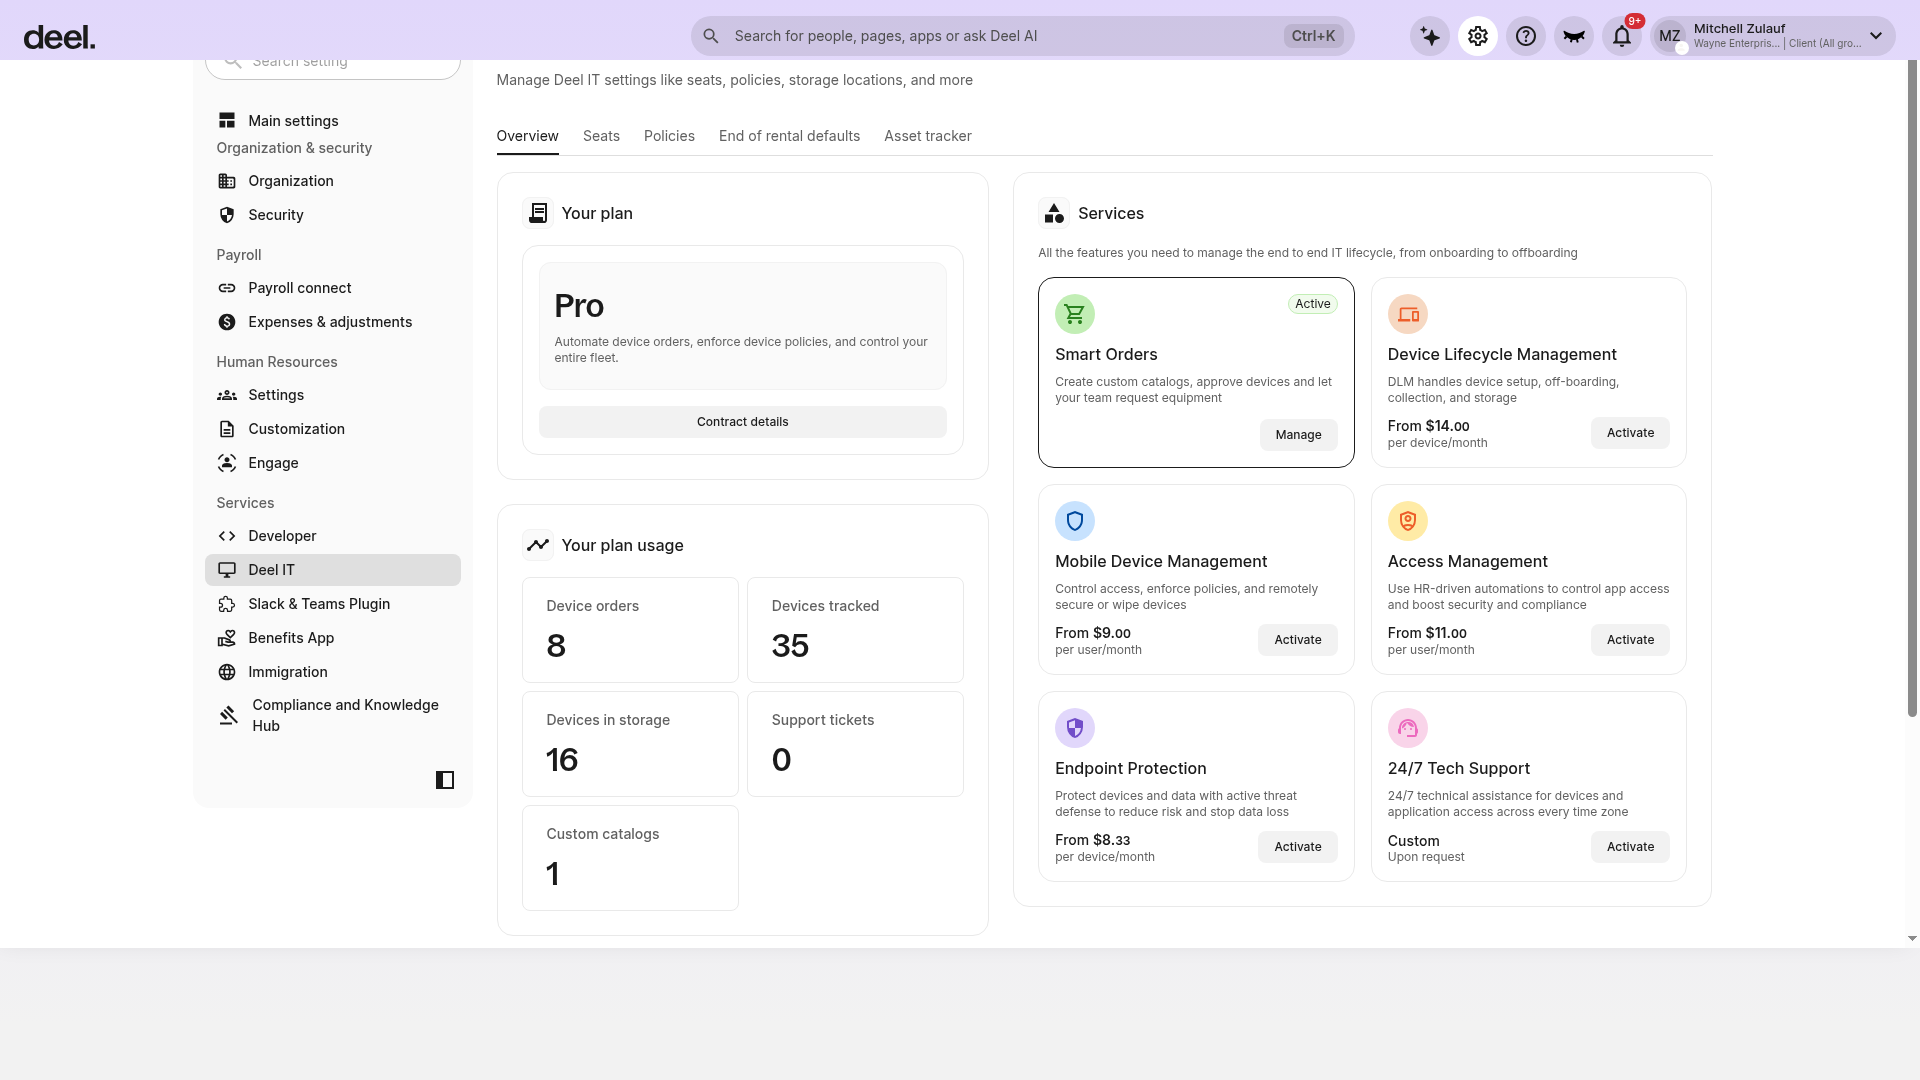Click the 'From $9.00' price text
Viewport: 1920px width, 1080px height.
(1092, 633)
